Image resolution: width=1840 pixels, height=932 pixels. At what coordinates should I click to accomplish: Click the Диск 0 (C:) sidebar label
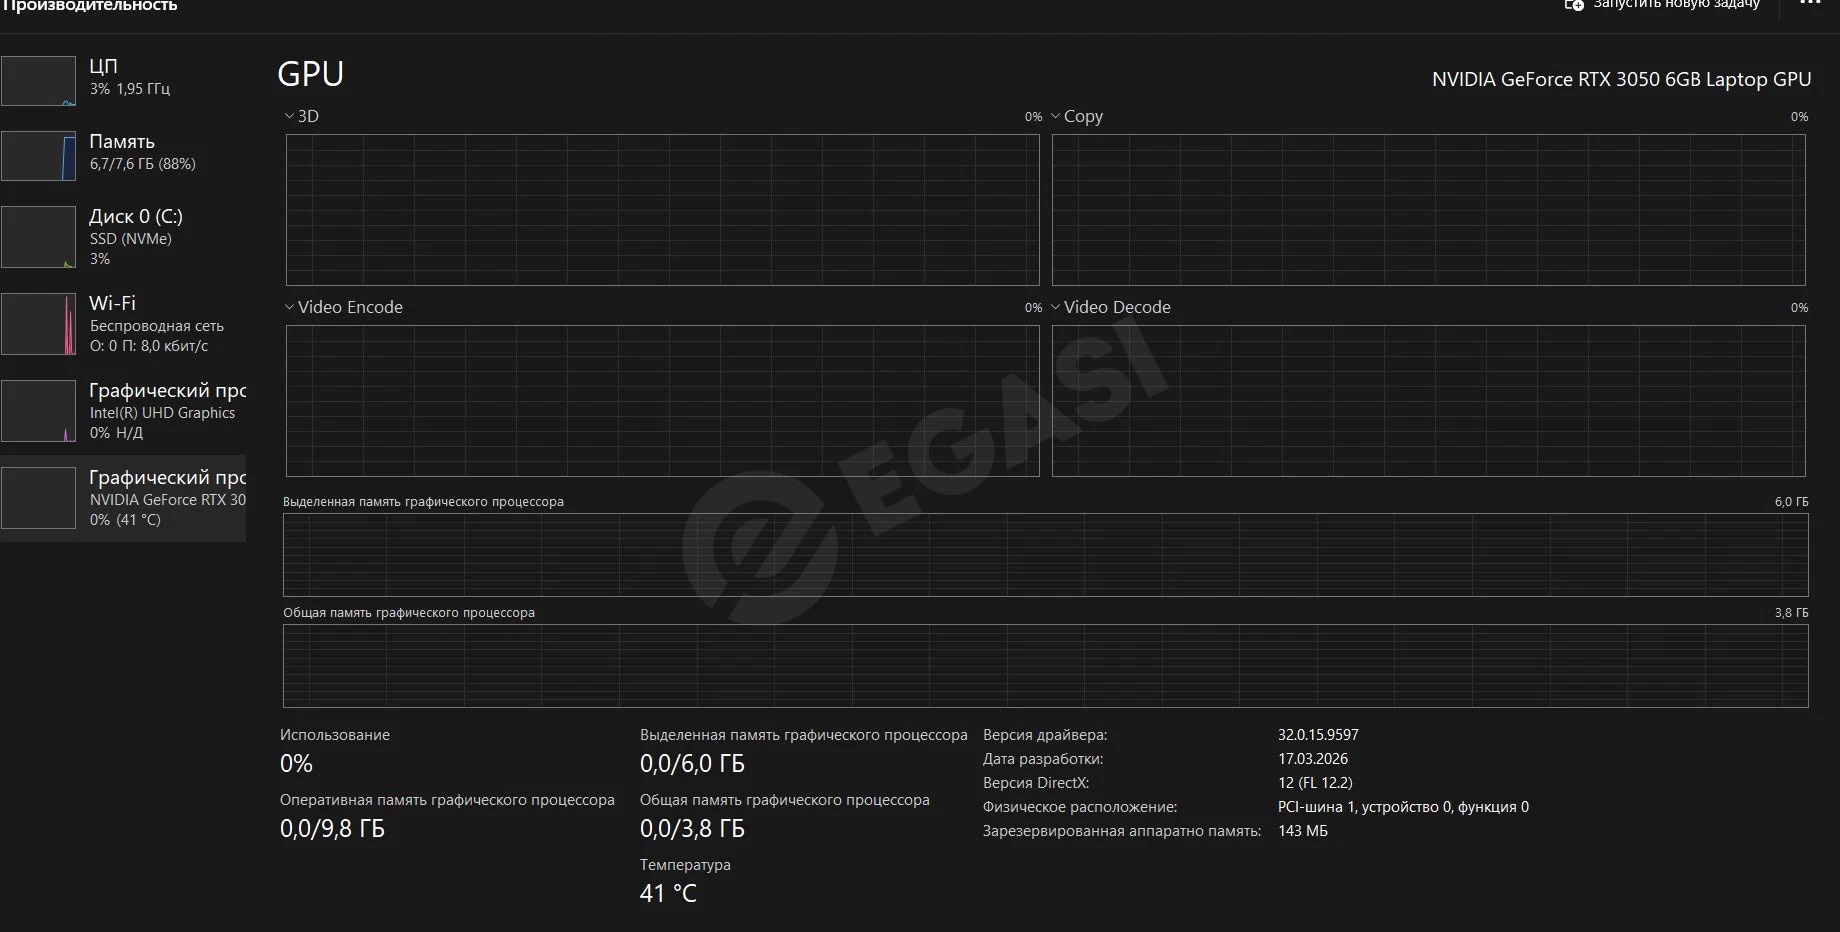tap(136, 216)
